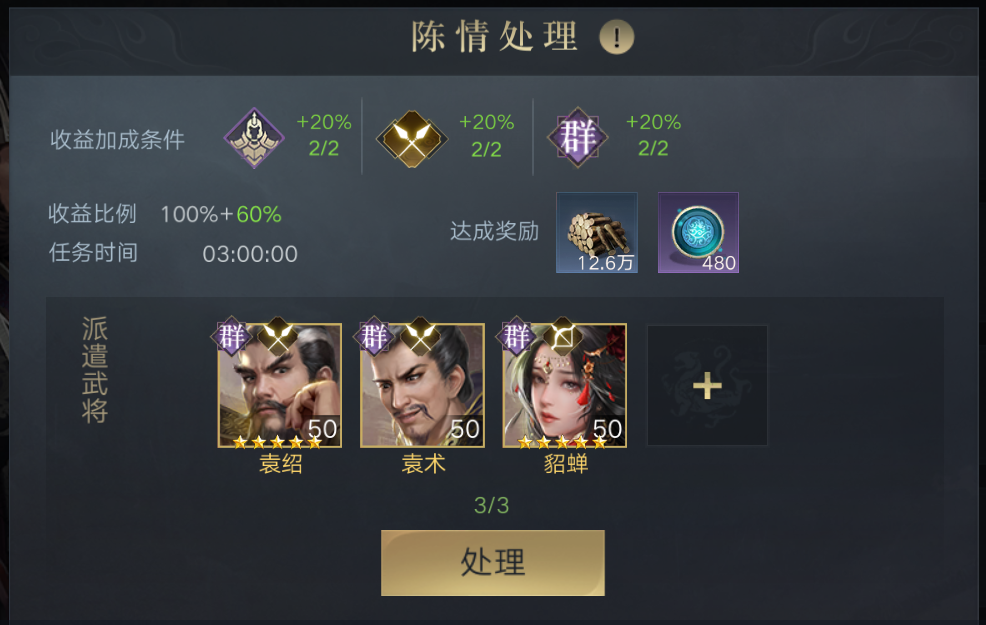Select the armored general bonus condition icon
Image resolution: width=986 pixels, height=625 pixels.
click(254, 138)
